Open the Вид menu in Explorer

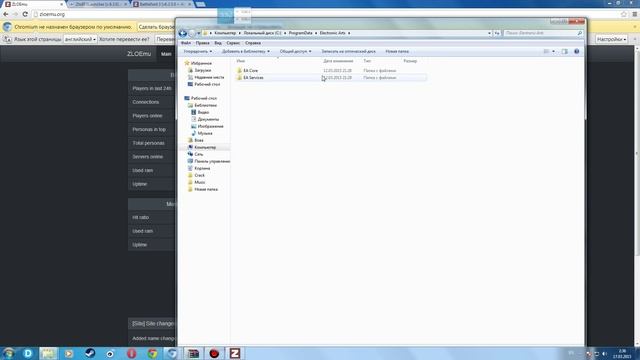click(x=218, y=43)
